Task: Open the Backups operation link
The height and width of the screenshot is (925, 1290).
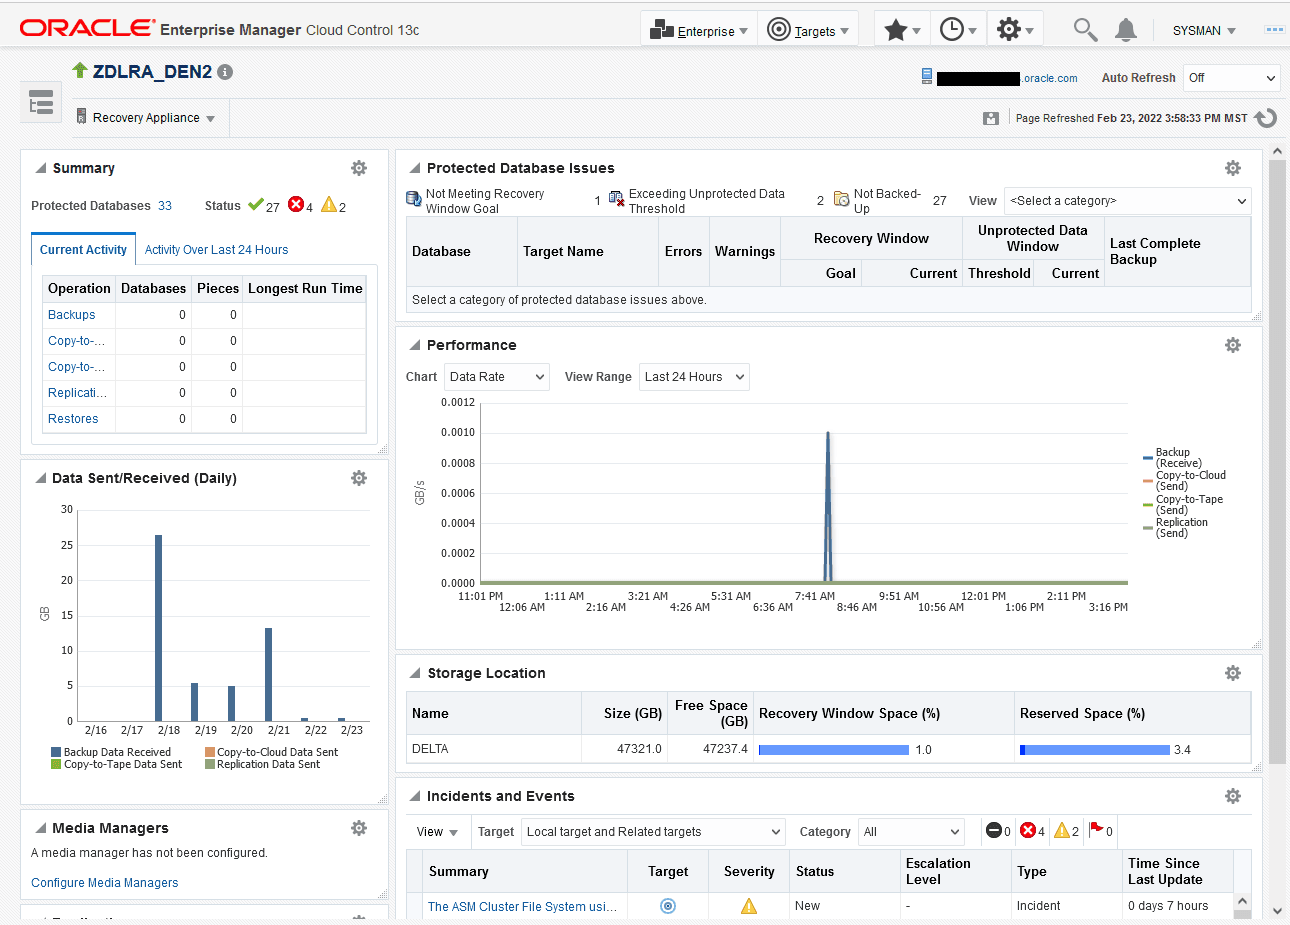Action: [x=72, y=315]
